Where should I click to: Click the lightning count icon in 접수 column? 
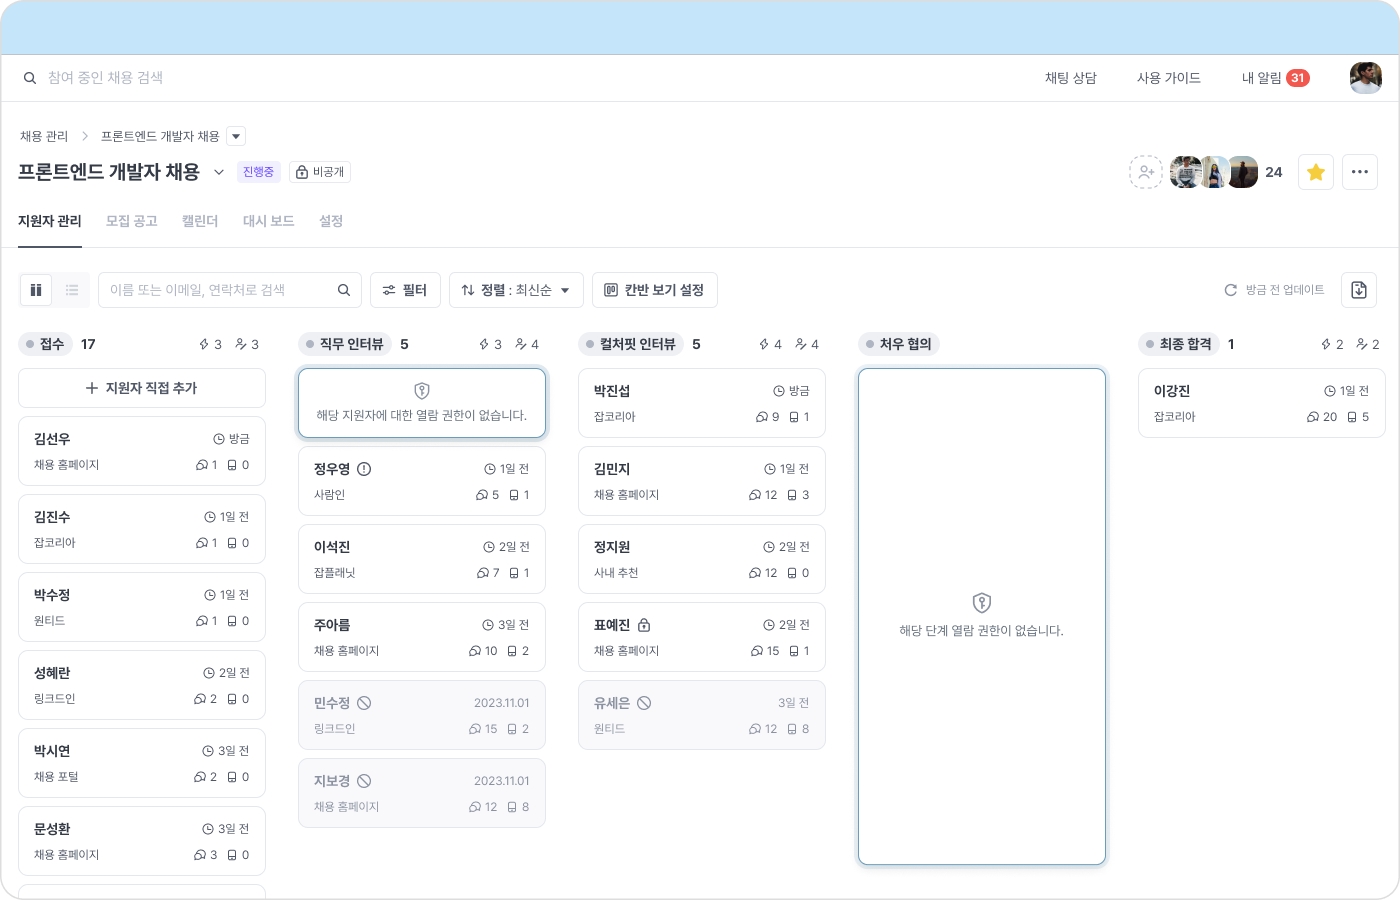pos(204,344)
